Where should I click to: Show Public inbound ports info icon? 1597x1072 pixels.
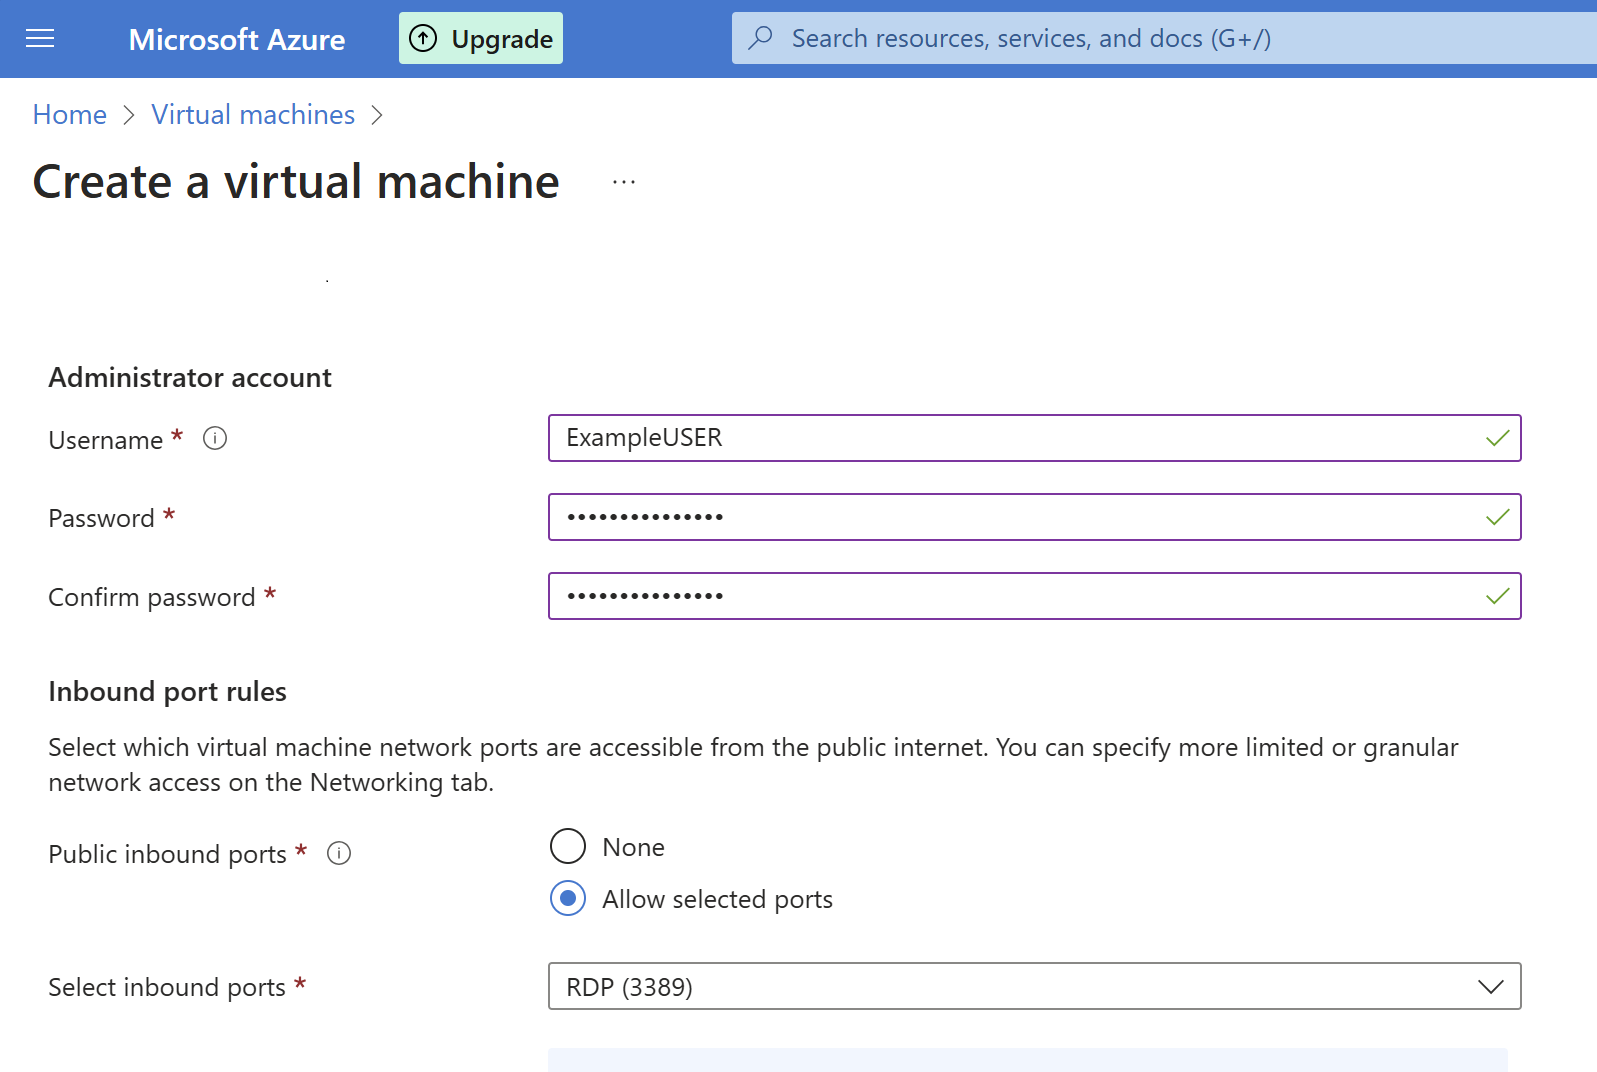(x=339, y=854)
